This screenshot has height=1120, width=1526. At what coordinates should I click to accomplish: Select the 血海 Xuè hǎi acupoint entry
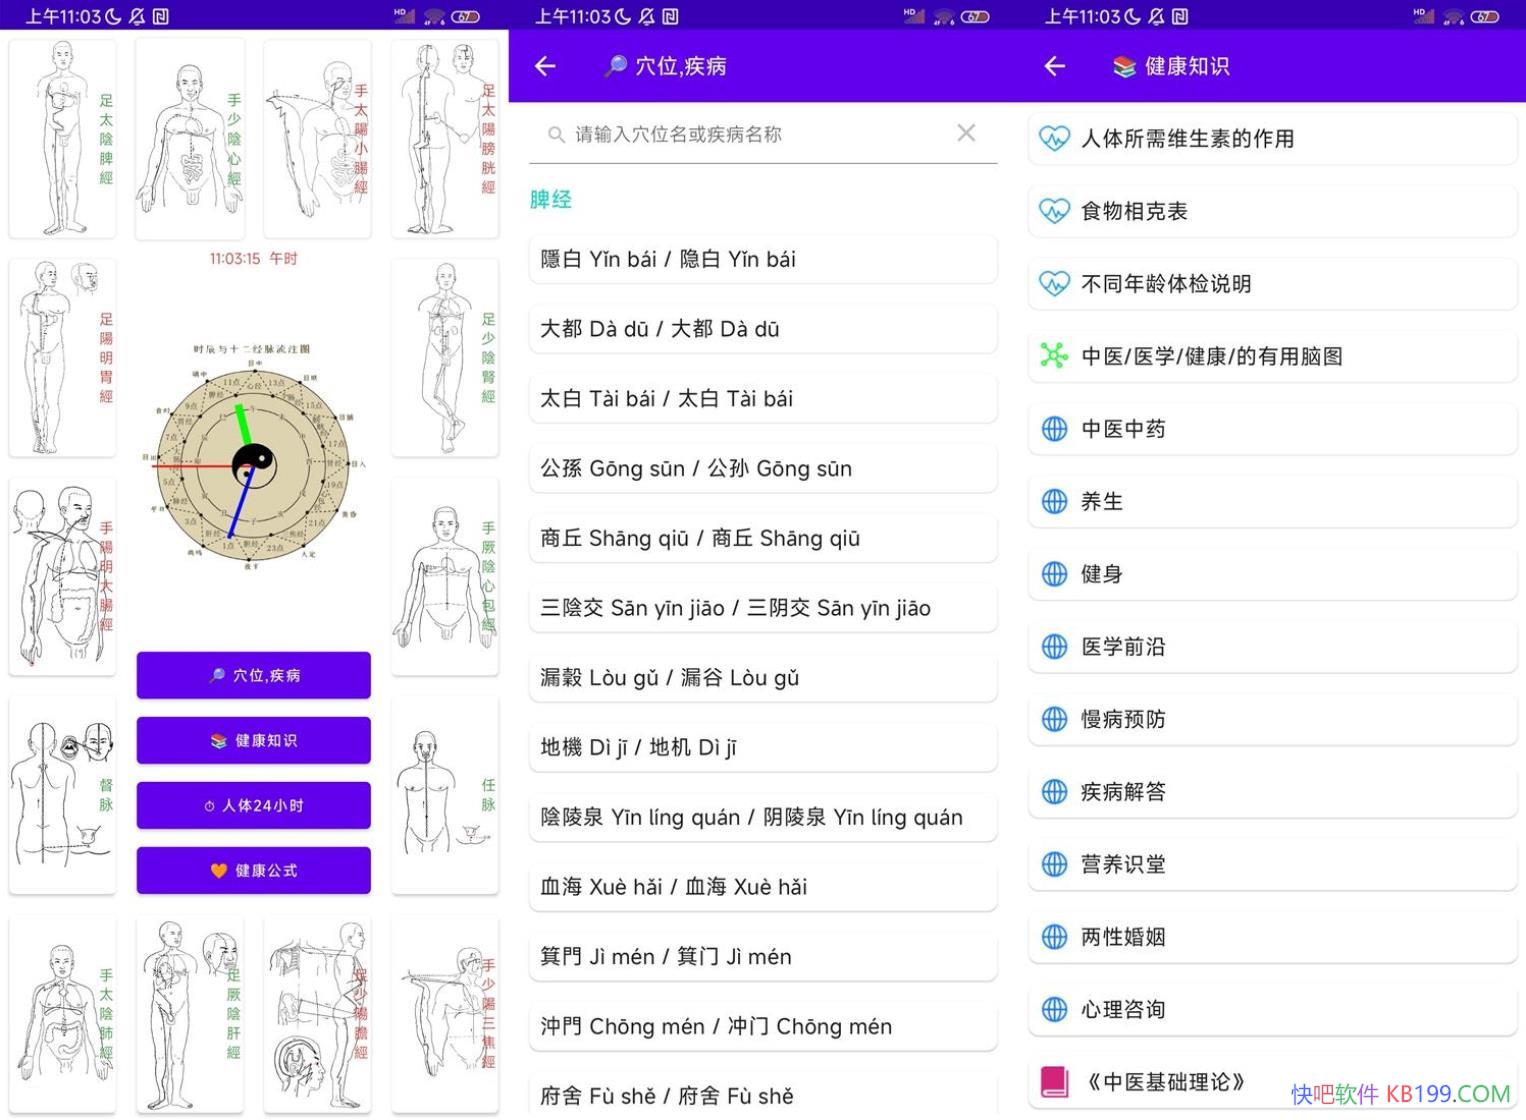pyautogui.click(x=762, y=887)
